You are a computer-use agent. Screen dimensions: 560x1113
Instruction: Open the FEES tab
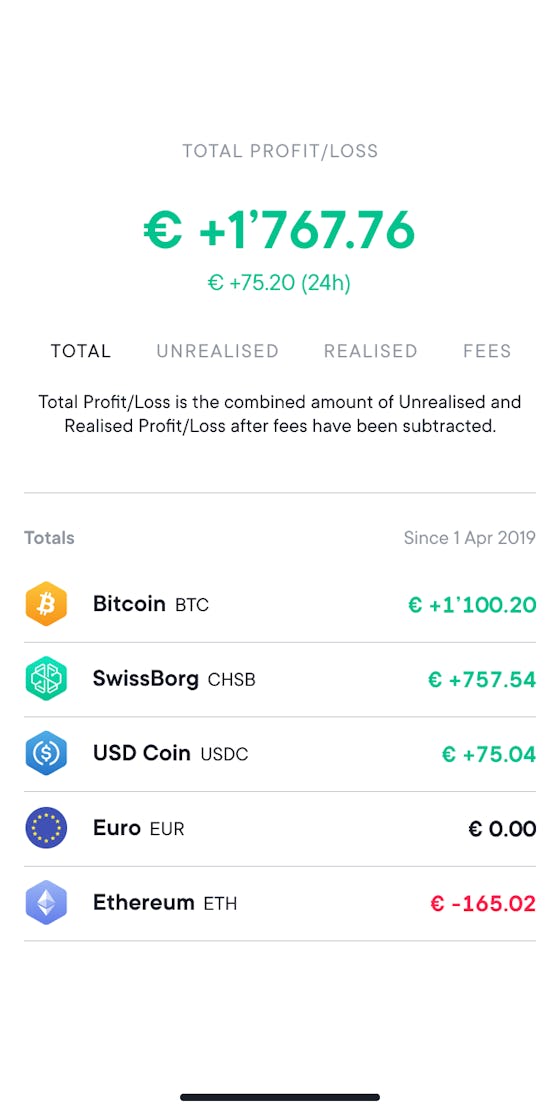point(487,351)
